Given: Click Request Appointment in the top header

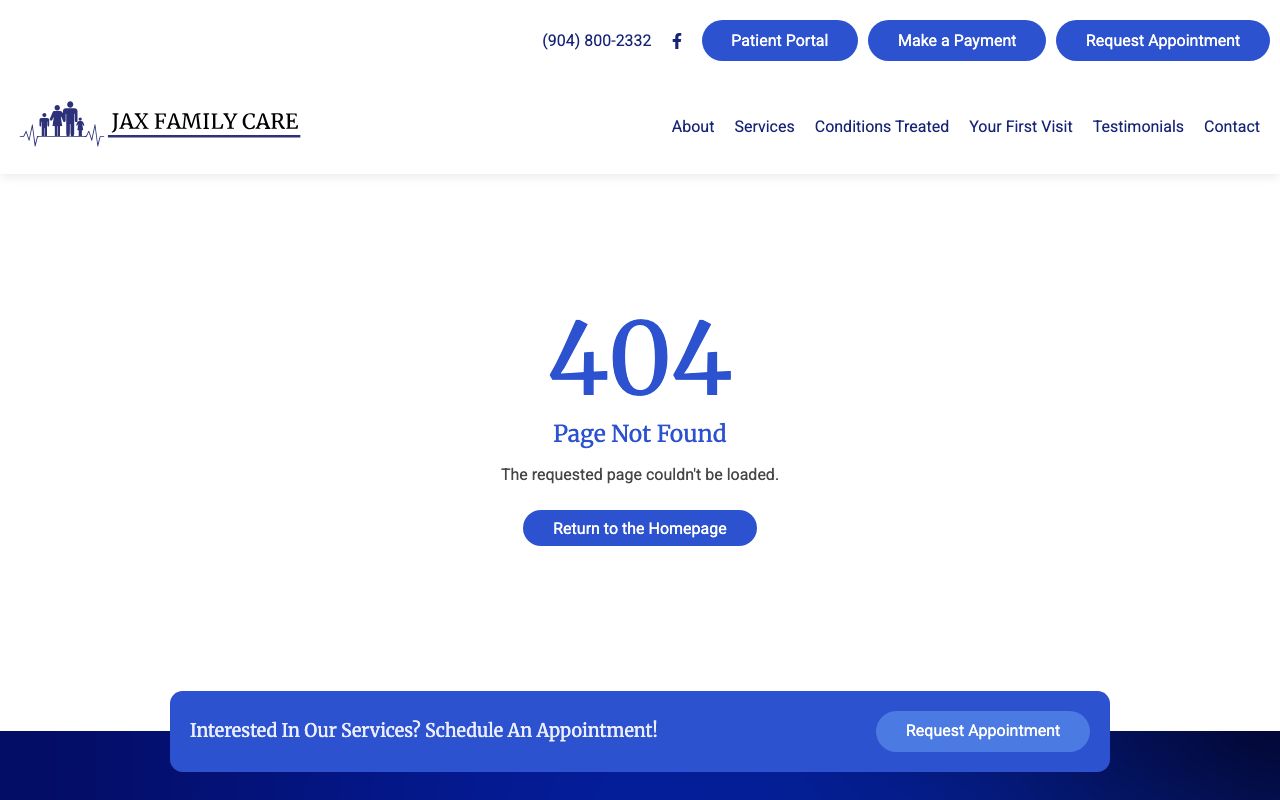Looking at the screenshot, I should click(x=1162, y=41).
